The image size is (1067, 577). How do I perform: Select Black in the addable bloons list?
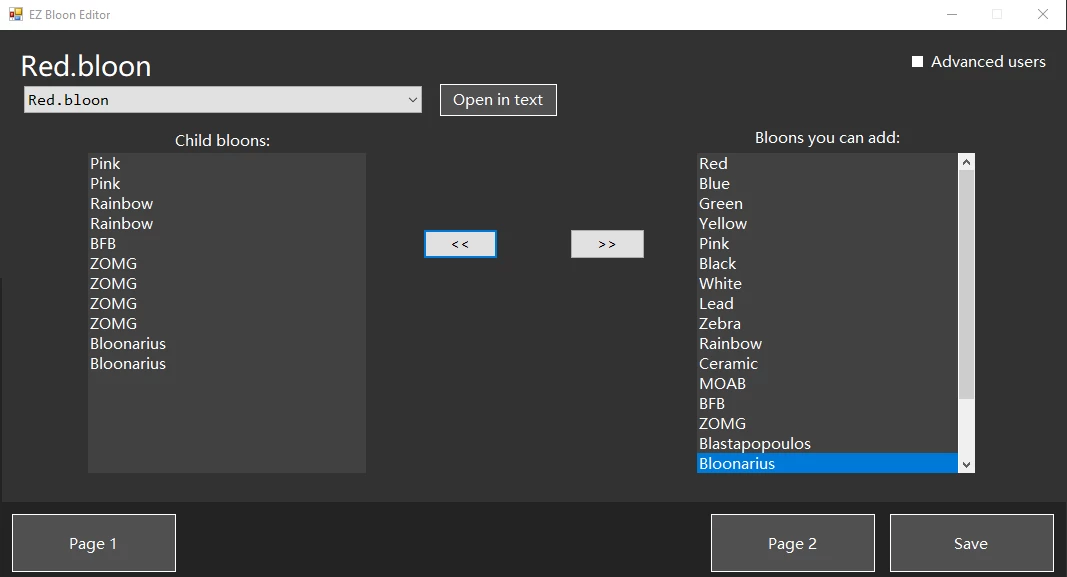coord(827,263)
